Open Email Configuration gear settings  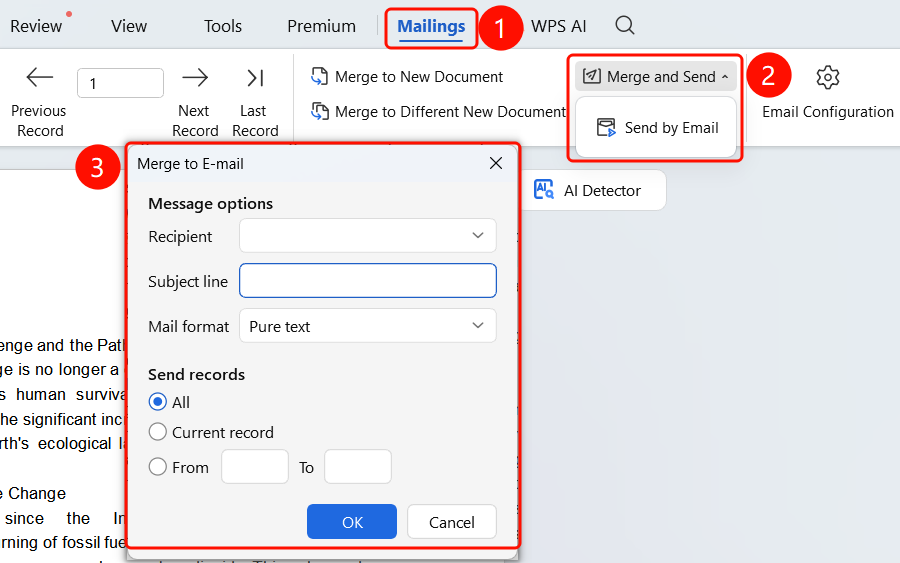pyautogui.click(x=827, y=77)
